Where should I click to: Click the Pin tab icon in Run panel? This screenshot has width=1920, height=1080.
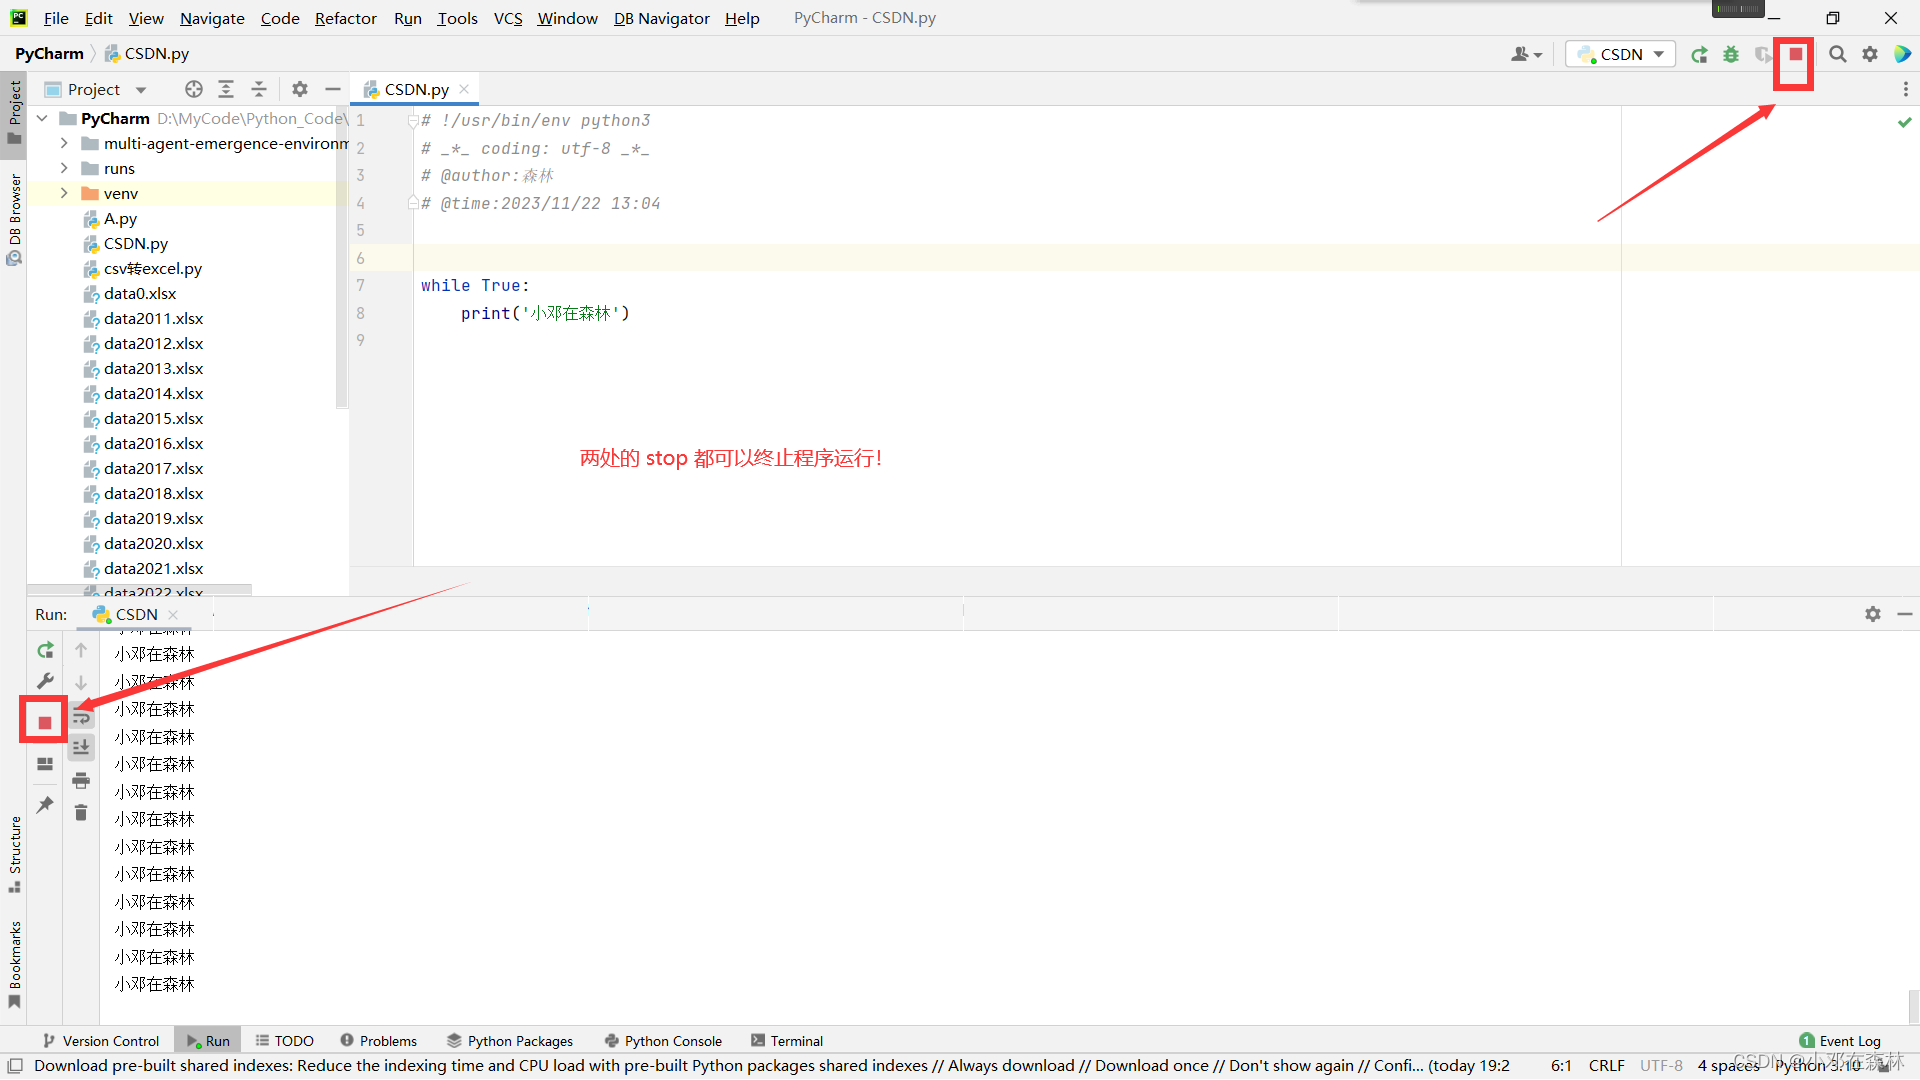click(x=44, y=806)
